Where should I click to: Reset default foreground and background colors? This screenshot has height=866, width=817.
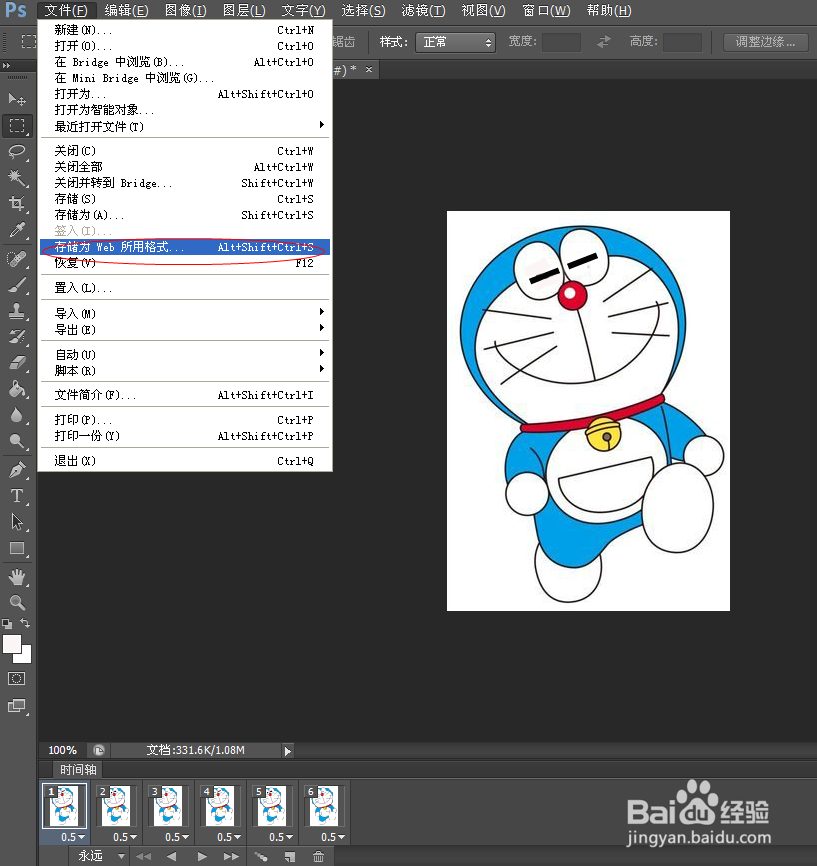[7, 624]
